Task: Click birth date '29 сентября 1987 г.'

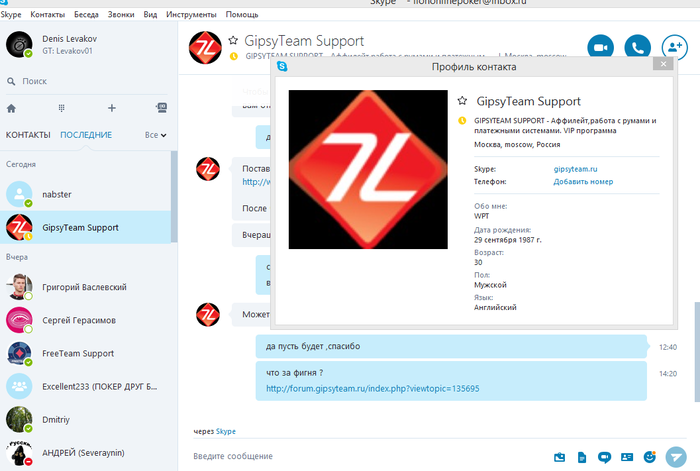Action: pos(508,240)
